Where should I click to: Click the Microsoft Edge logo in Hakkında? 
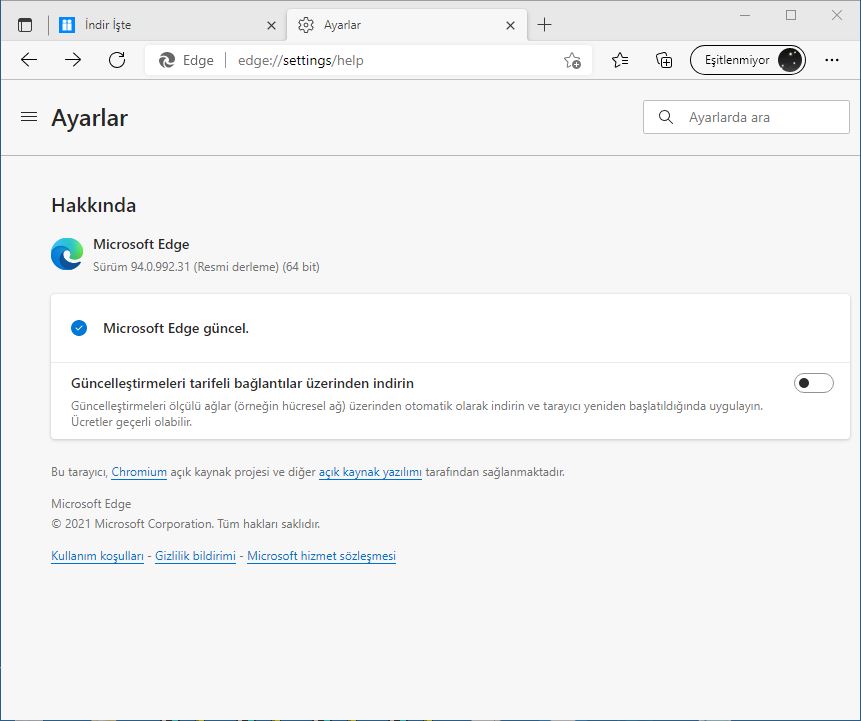coord(67,254)
